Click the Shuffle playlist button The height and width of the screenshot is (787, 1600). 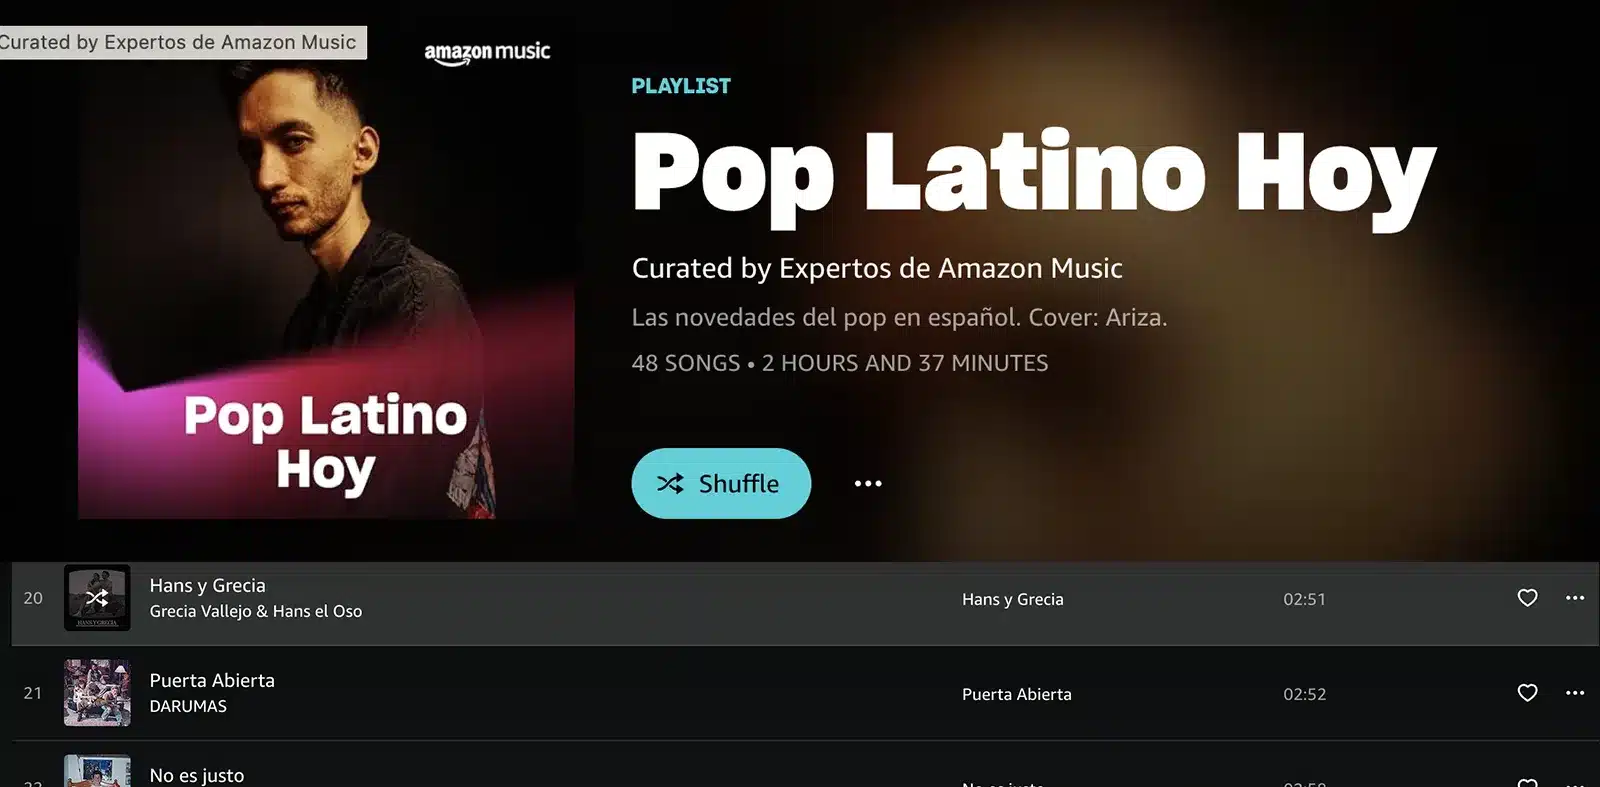coord(721,483)
